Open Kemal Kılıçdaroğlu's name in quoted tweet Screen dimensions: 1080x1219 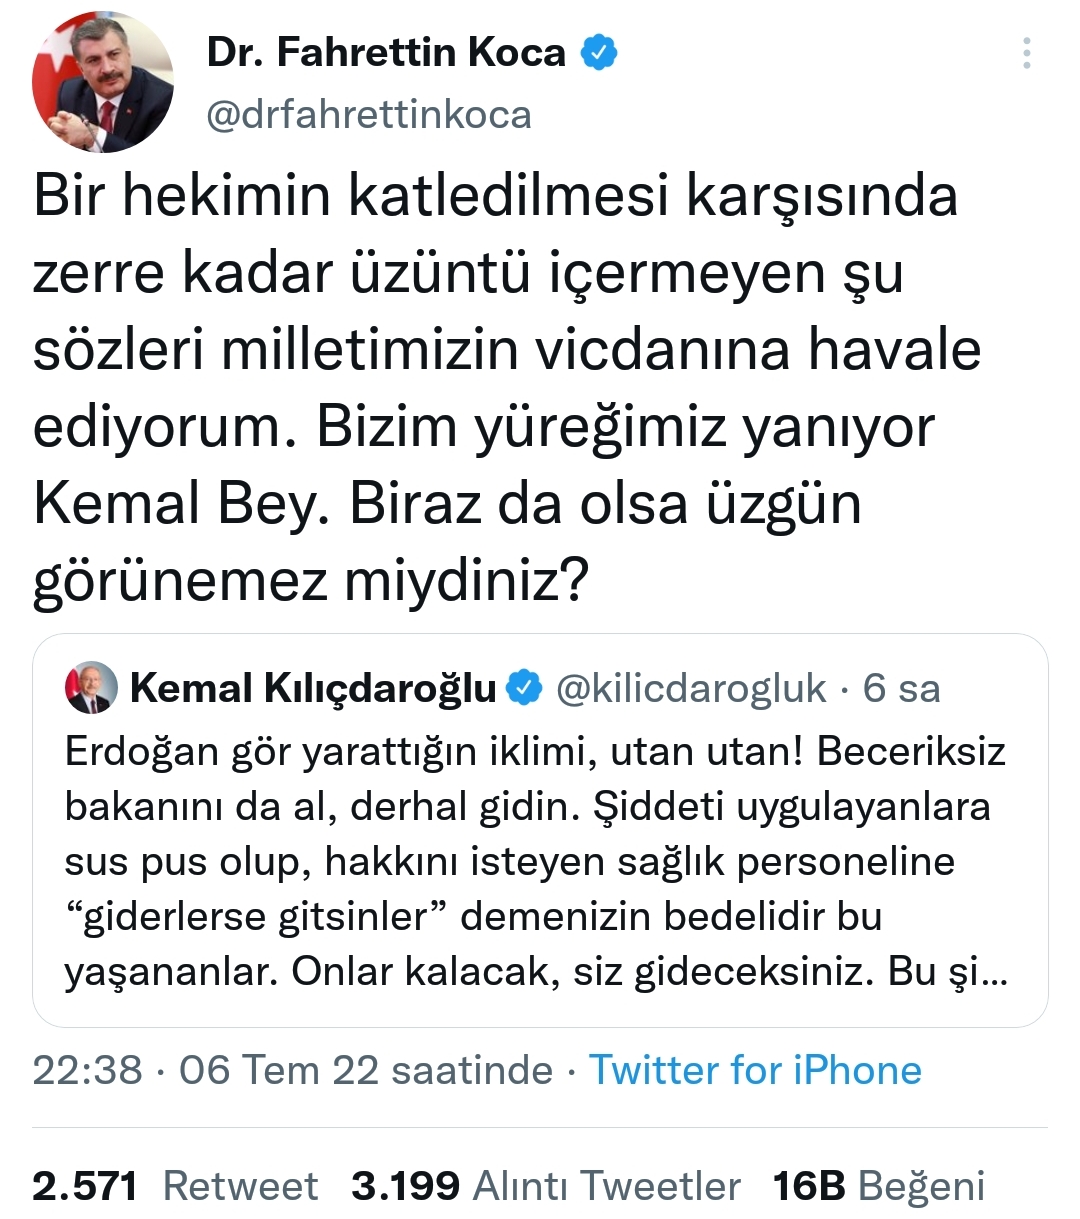[x=313, y=688]
